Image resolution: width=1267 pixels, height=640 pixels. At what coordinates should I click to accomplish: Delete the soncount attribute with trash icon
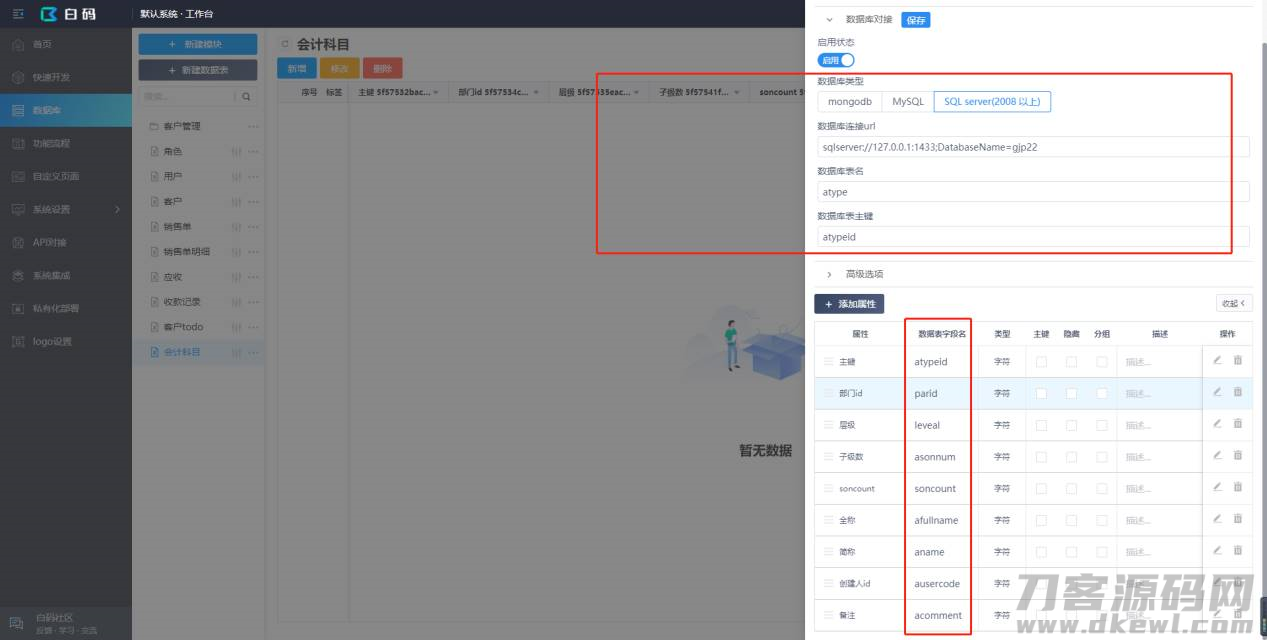(1238, 487)
